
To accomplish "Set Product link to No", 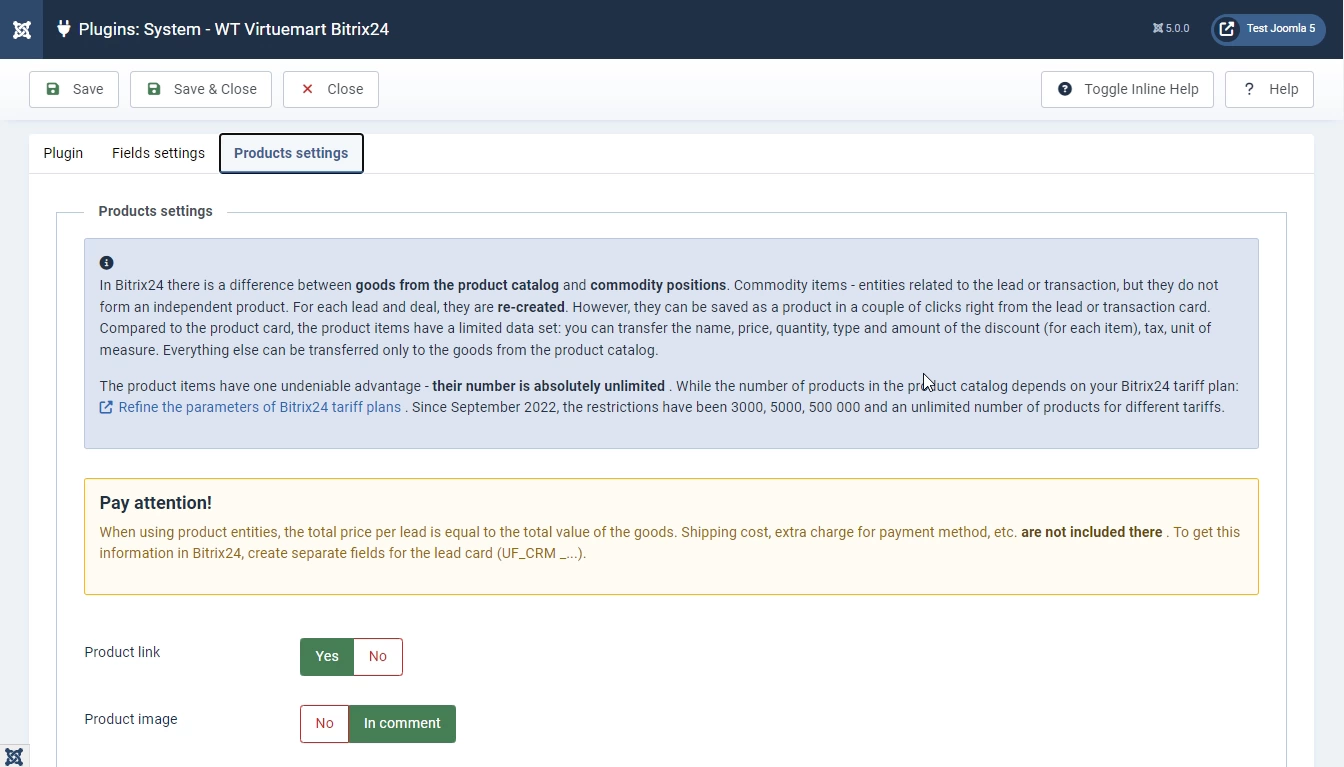I will coord(377,657).
